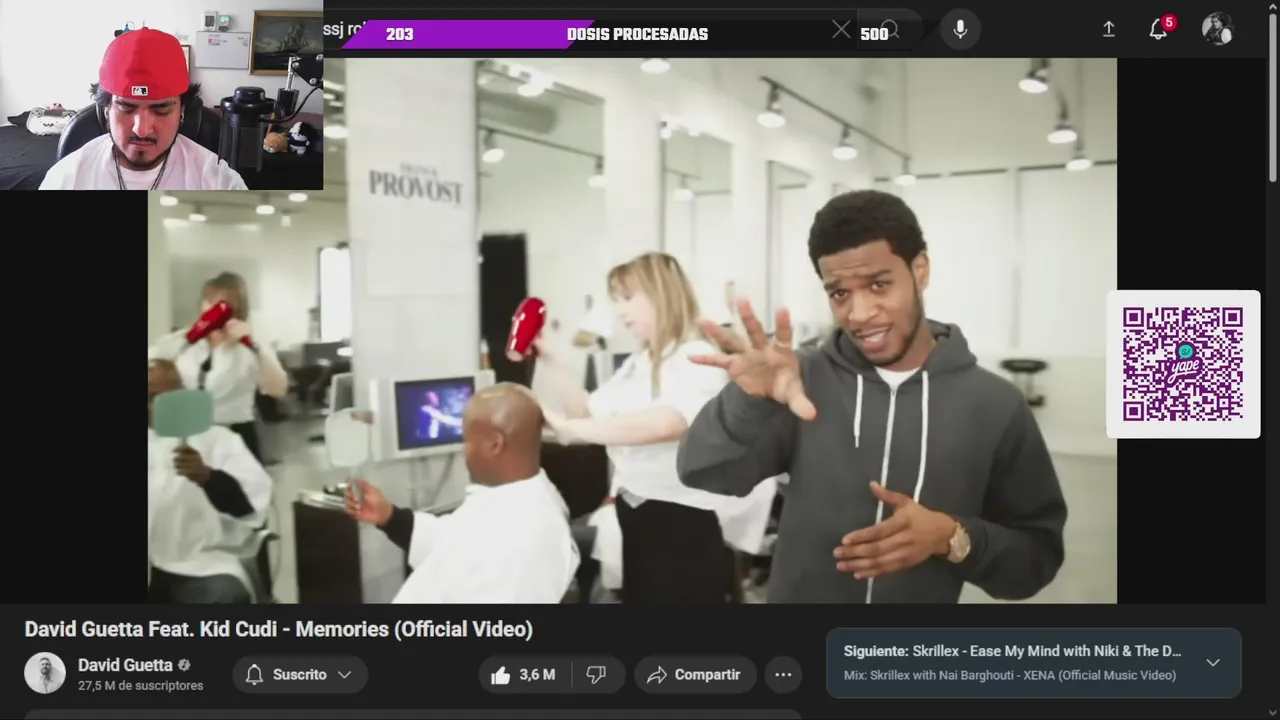Share the video via Compartir button
1280x720 pixels.
click(693, 675)
